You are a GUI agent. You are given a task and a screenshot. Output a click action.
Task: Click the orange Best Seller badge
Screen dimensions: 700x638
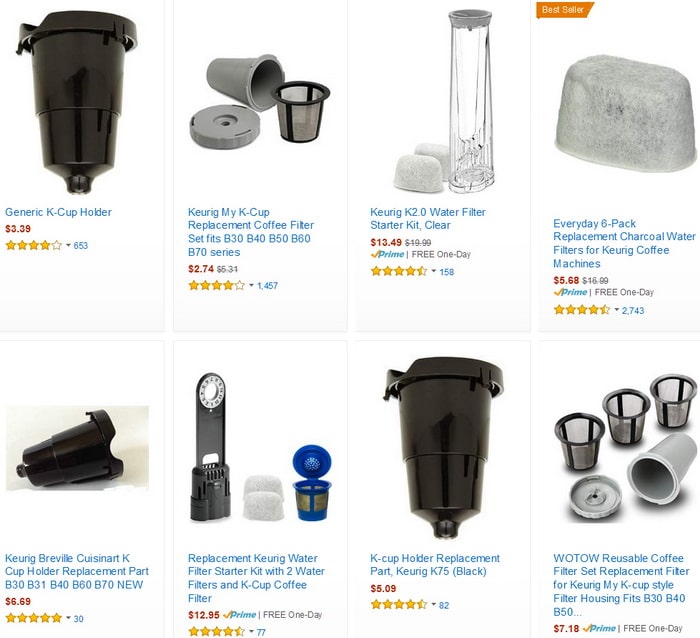(563, 10)
